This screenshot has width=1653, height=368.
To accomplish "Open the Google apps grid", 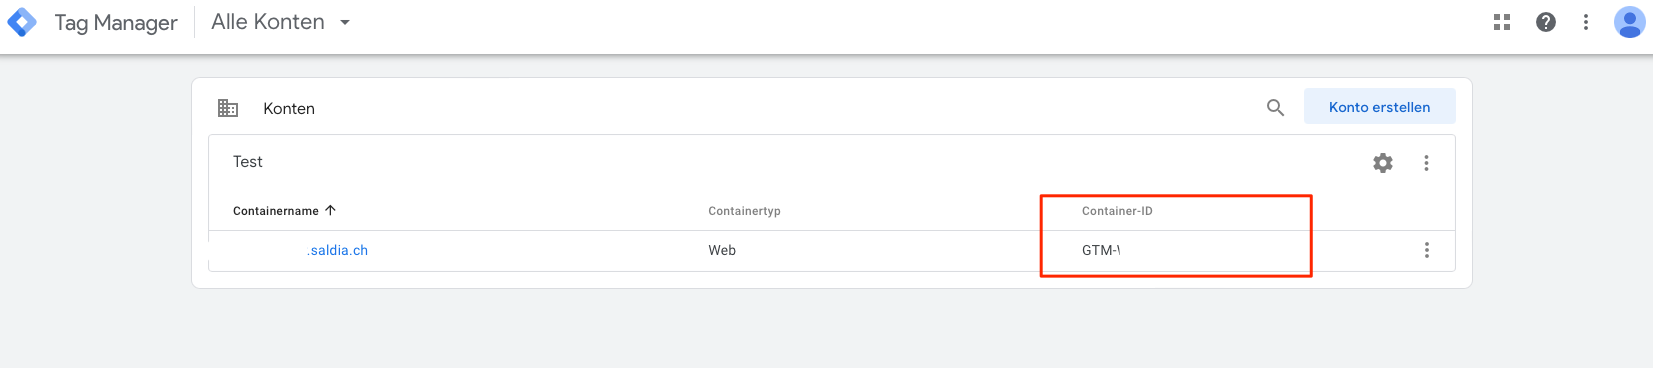I will 1502,22.
